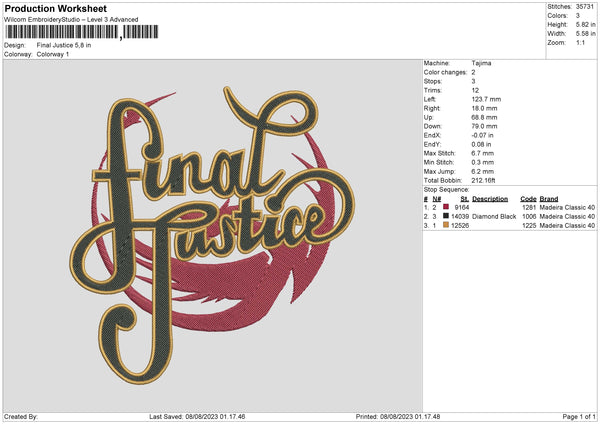This screenshot has height=424, width=600.
Task: Click the width value 5.58 in
Action: [585, 34]
